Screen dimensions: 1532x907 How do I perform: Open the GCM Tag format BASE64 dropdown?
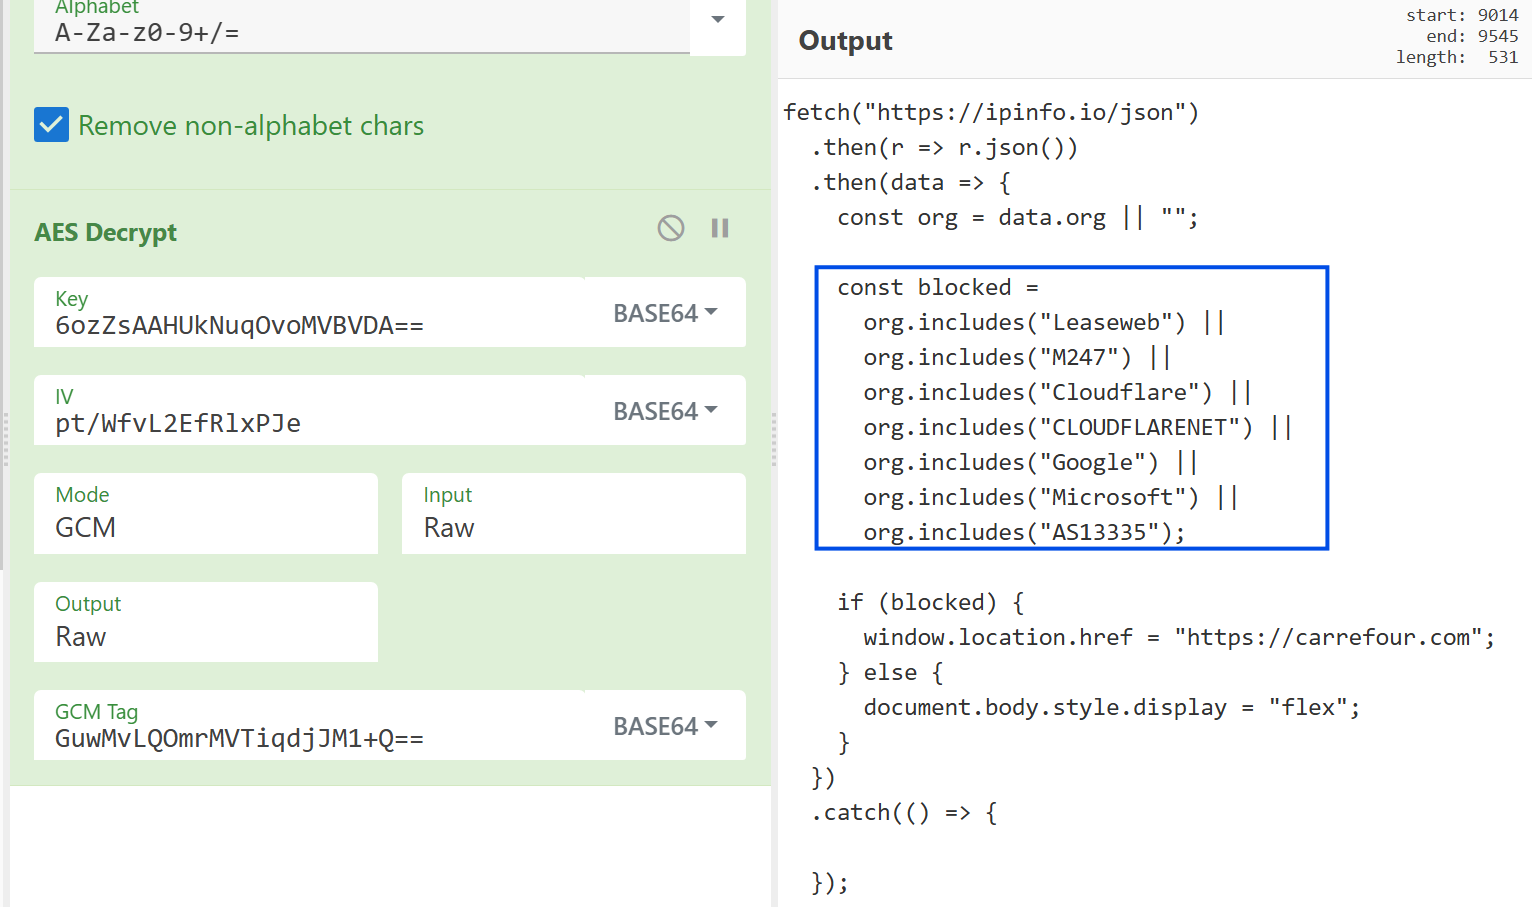point(665,726)
